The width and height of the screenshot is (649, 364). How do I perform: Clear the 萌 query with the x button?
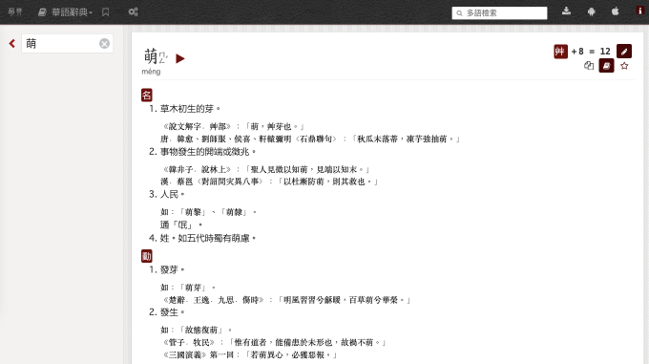104,43
